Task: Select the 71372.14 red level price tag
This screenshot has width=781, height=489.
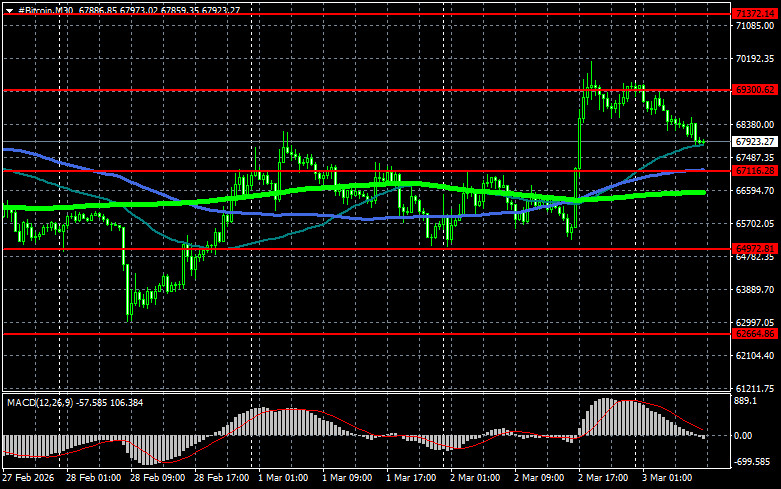Action: pos(755,14)
